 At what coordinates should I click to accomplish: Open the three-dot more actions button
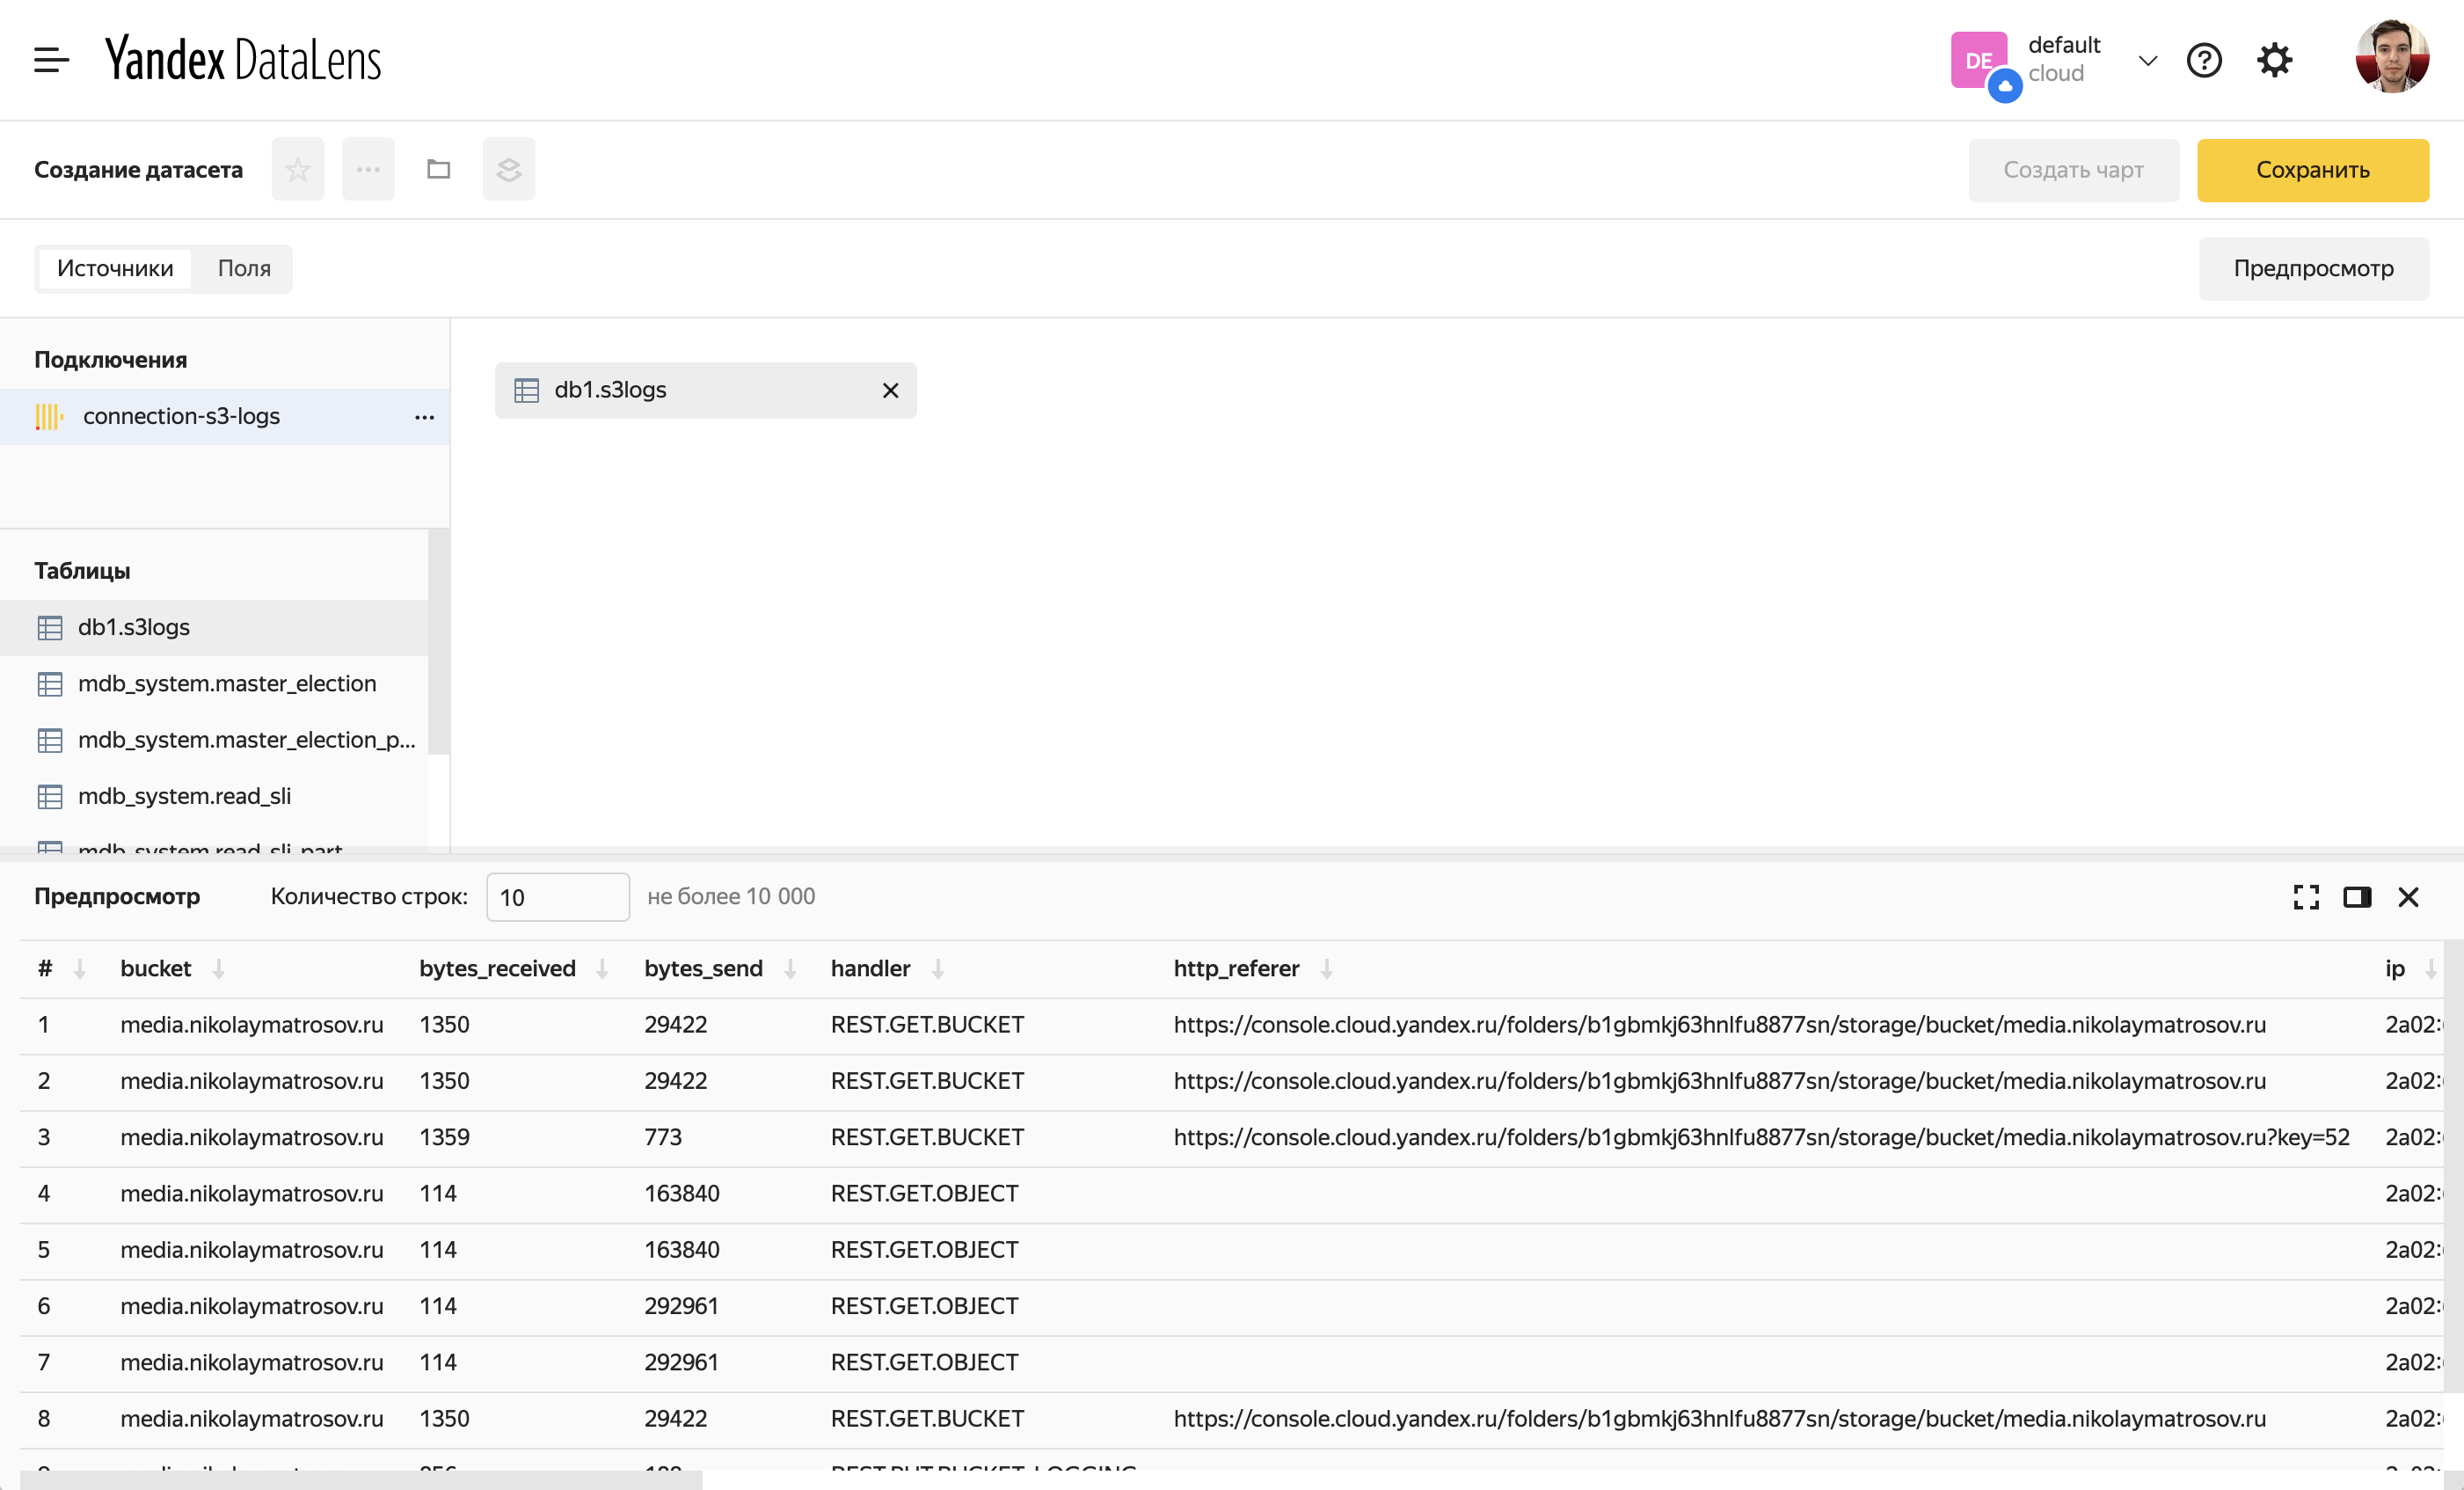368,169
